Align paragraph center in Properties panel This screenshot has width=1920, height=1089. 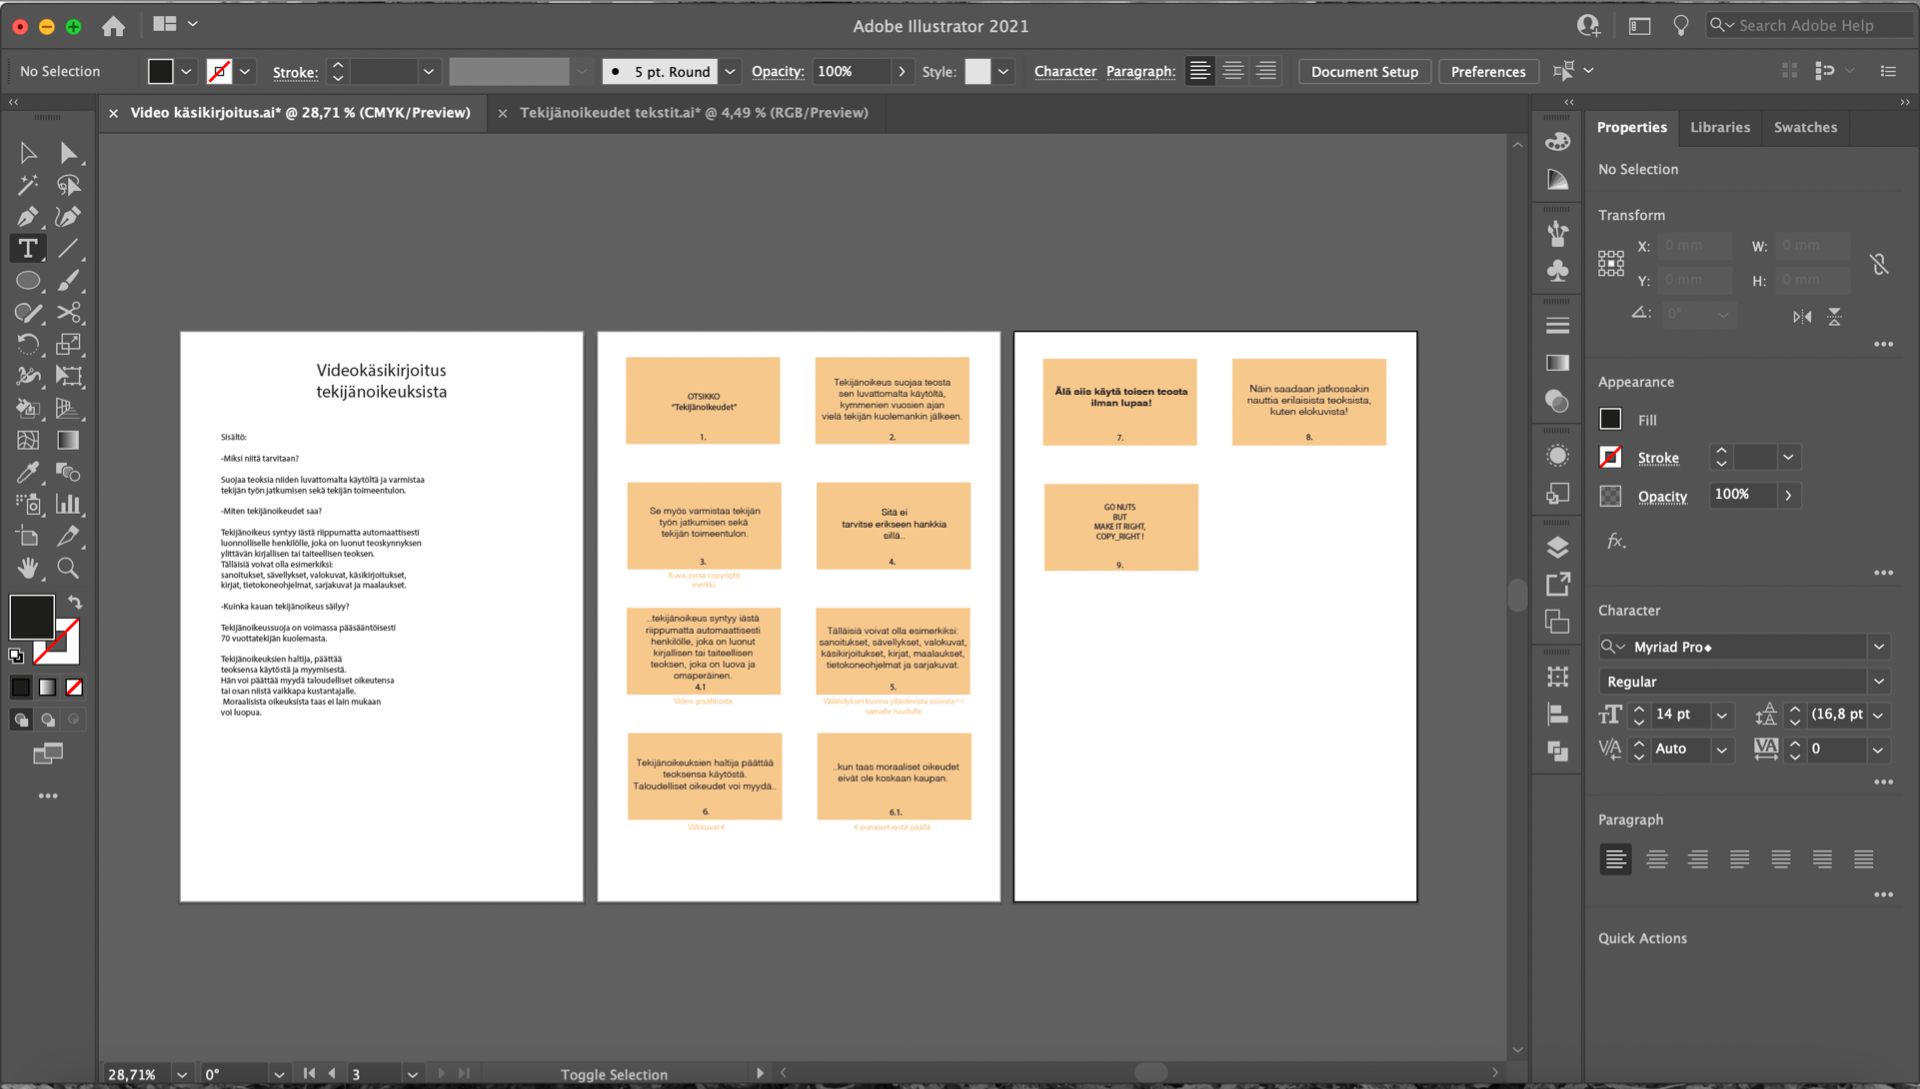click(x=1657, y=859)
